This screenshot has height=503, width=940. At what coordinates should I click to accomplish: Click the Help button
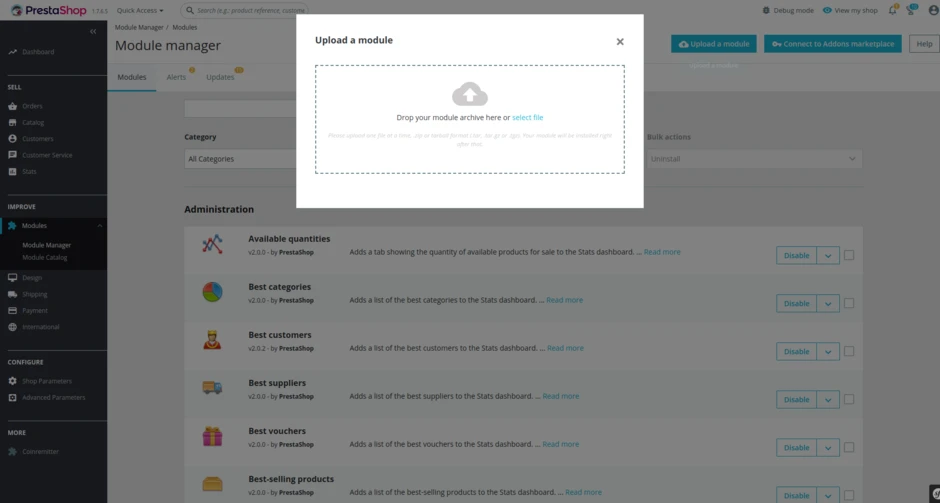pyautogui.click(x=924, y=44)
